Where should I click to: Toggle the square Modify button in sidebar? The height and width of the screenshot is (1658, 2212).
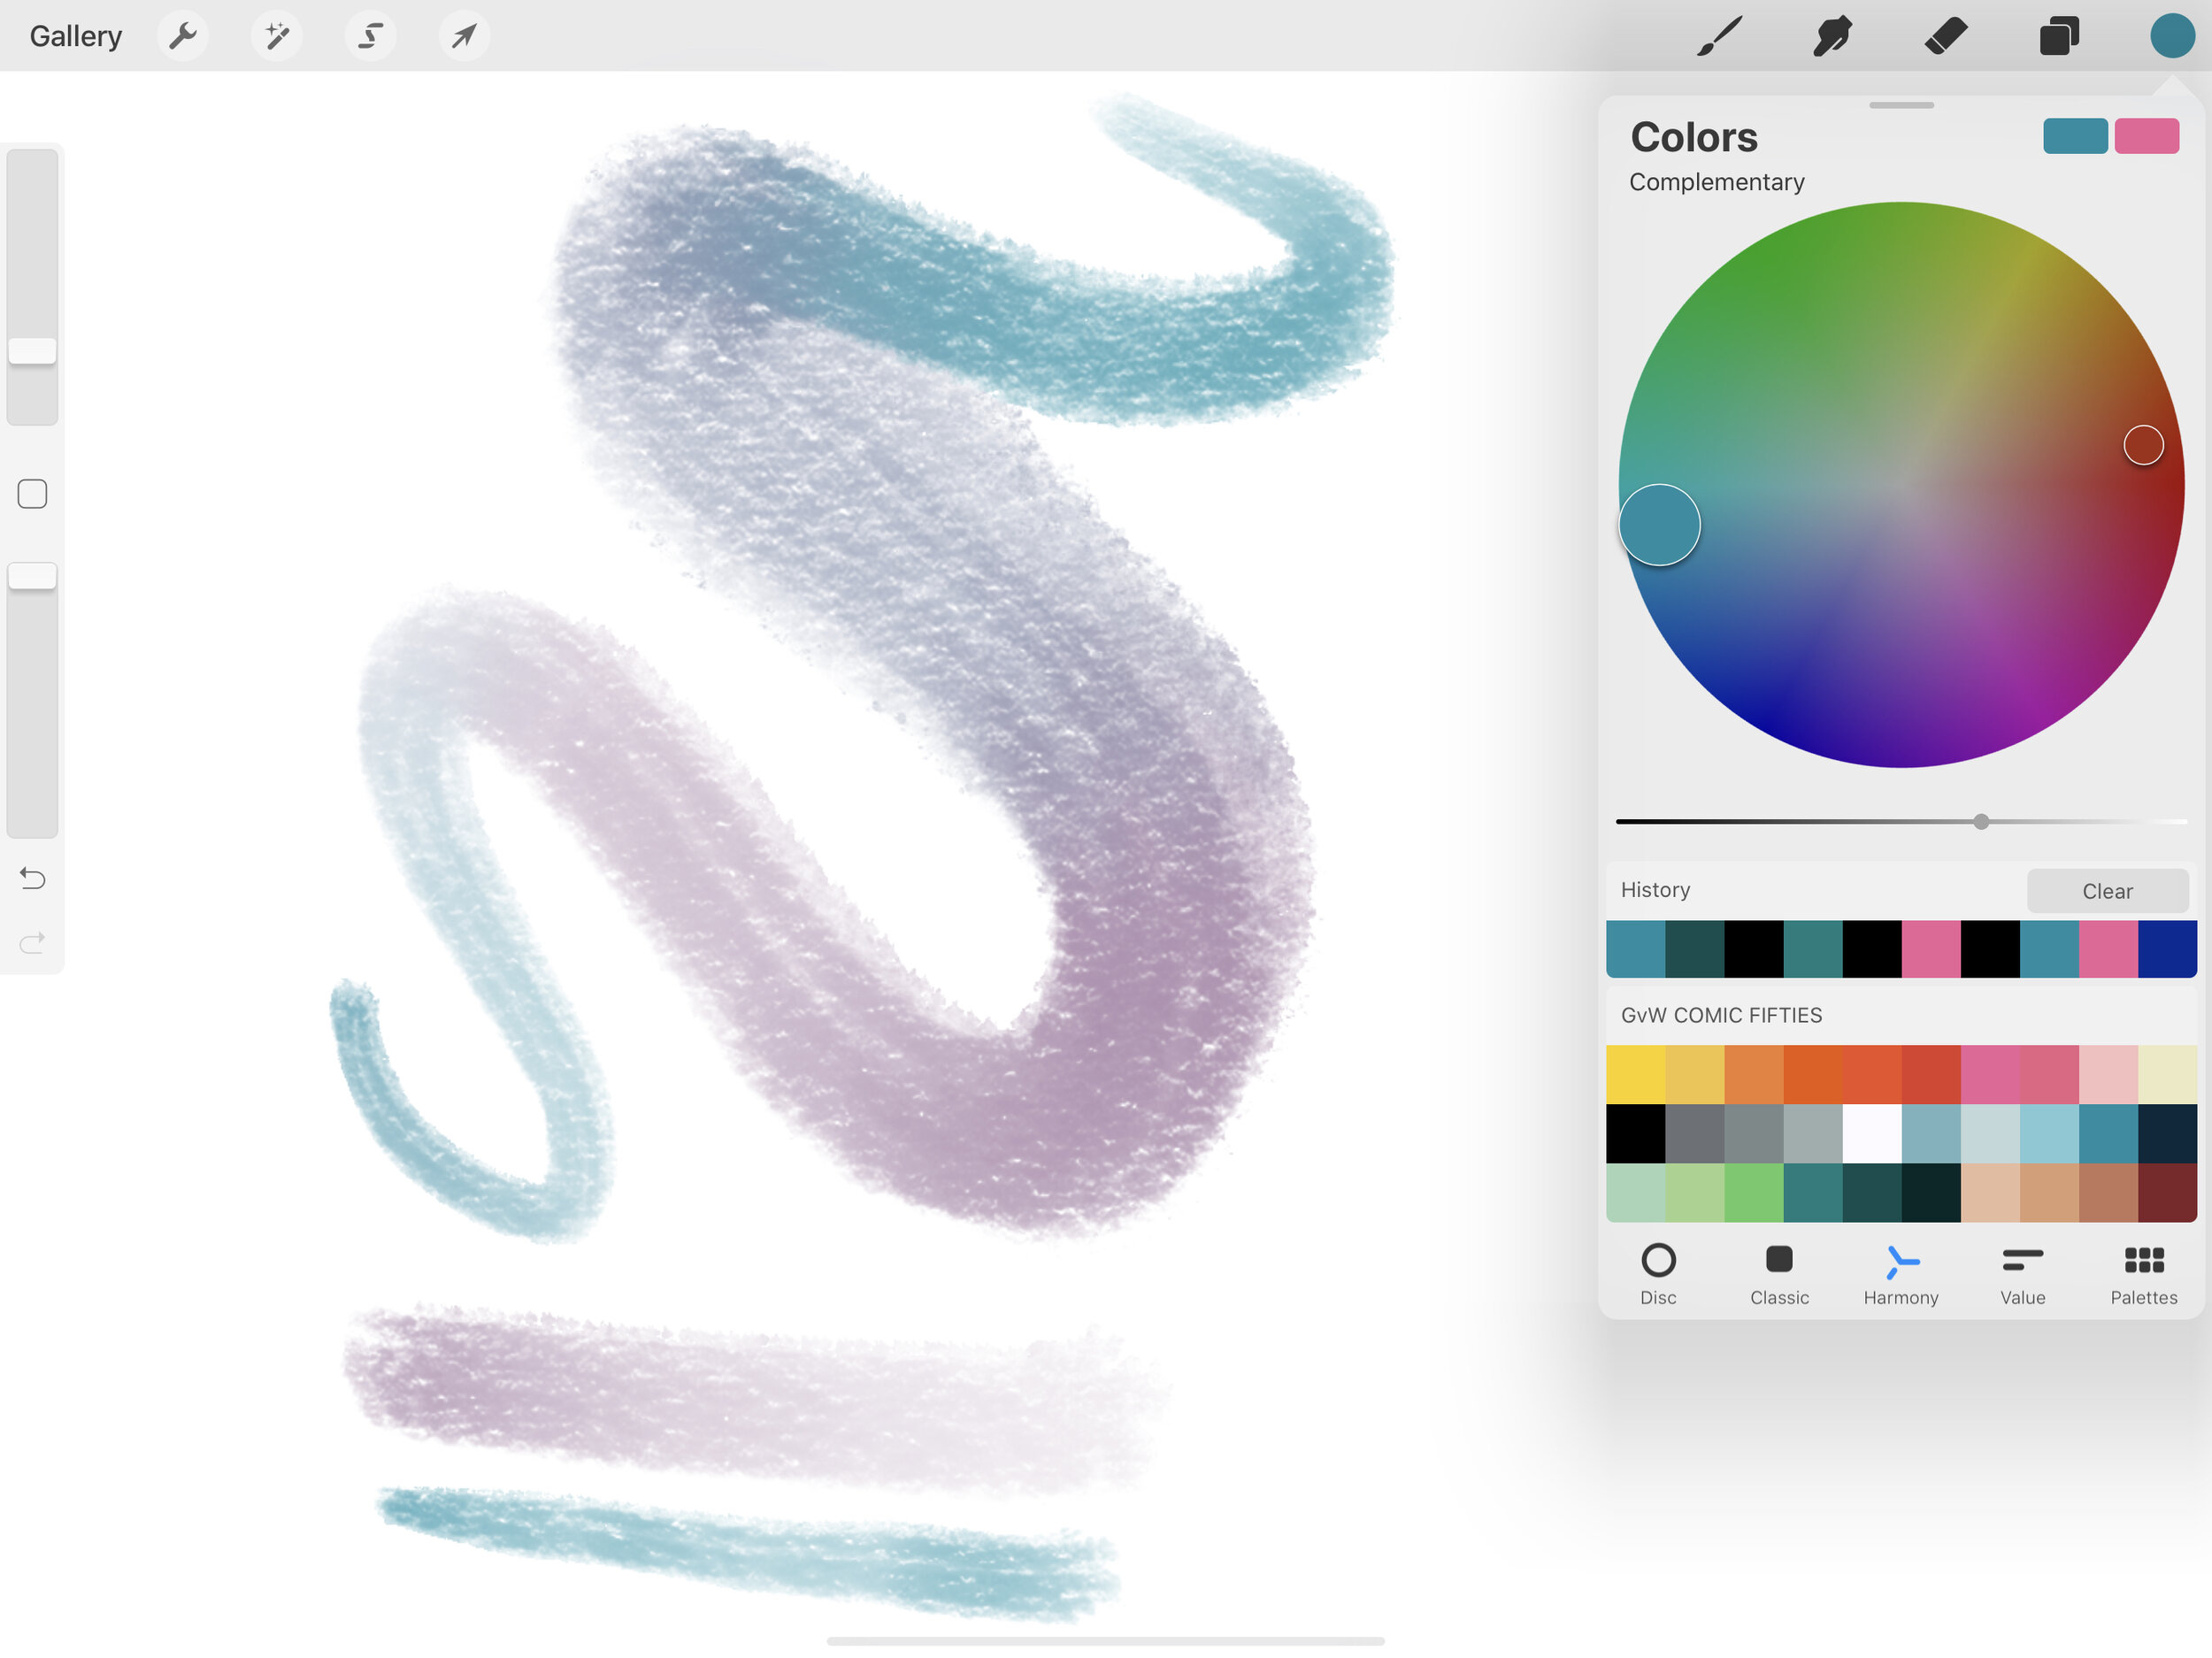(32, 494)
